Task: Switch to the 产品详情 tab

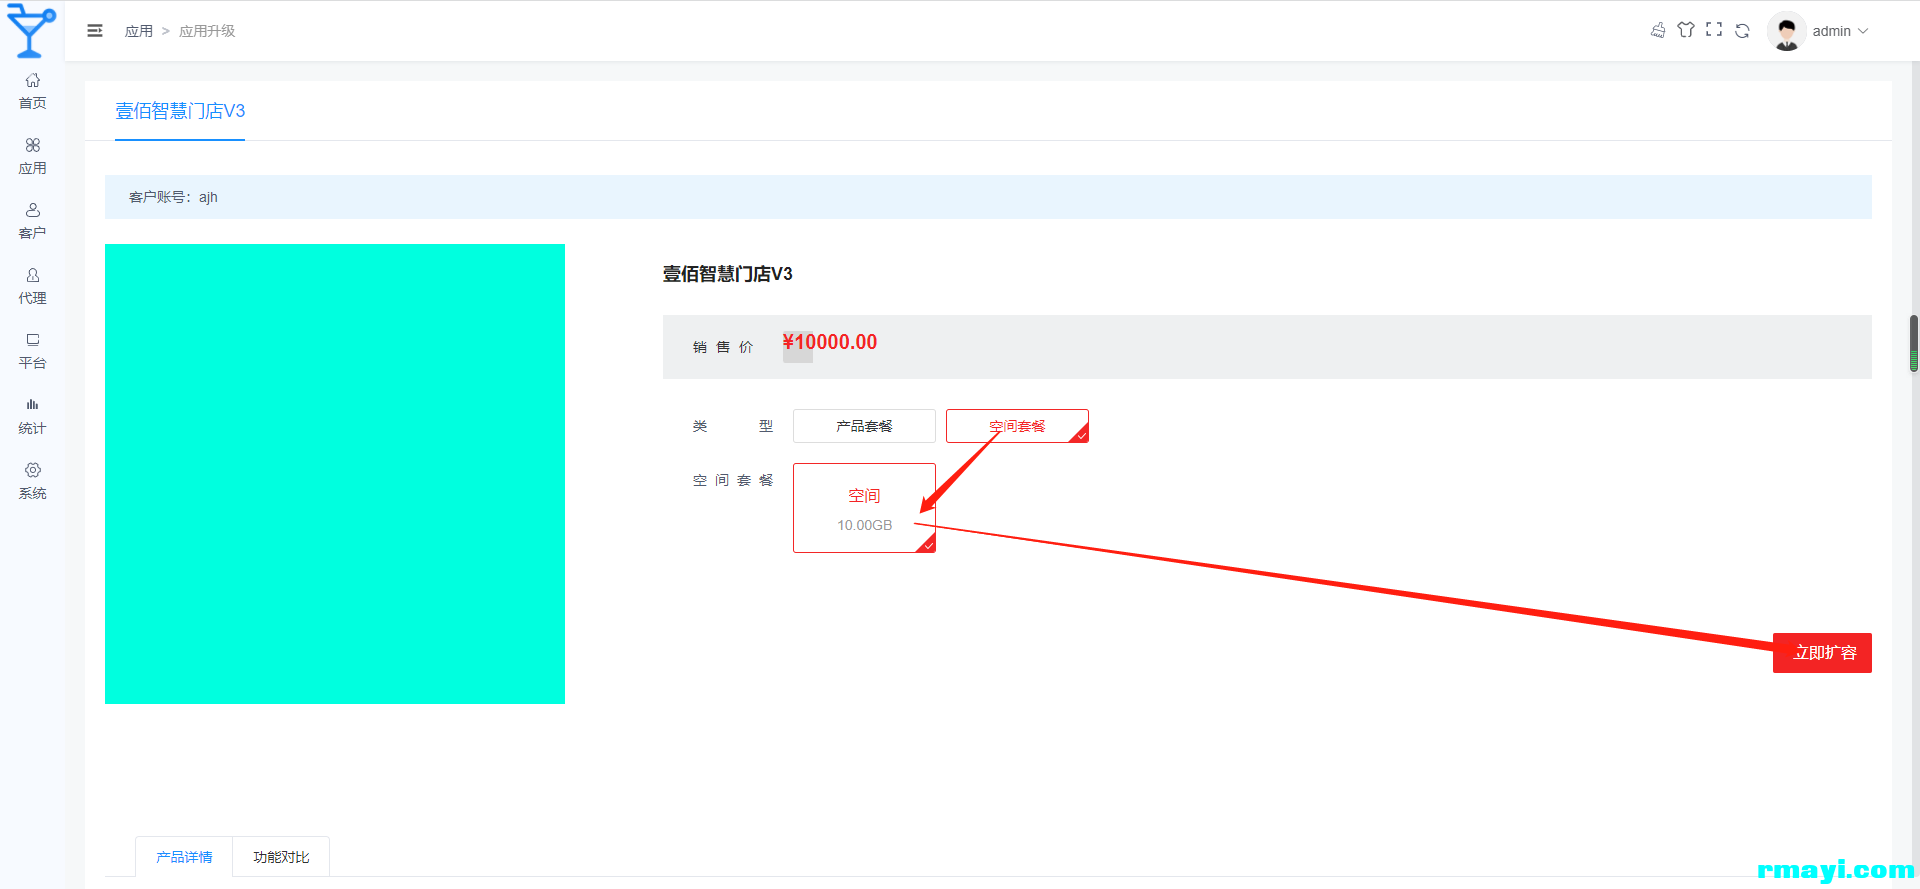Action: coord(184,857)
